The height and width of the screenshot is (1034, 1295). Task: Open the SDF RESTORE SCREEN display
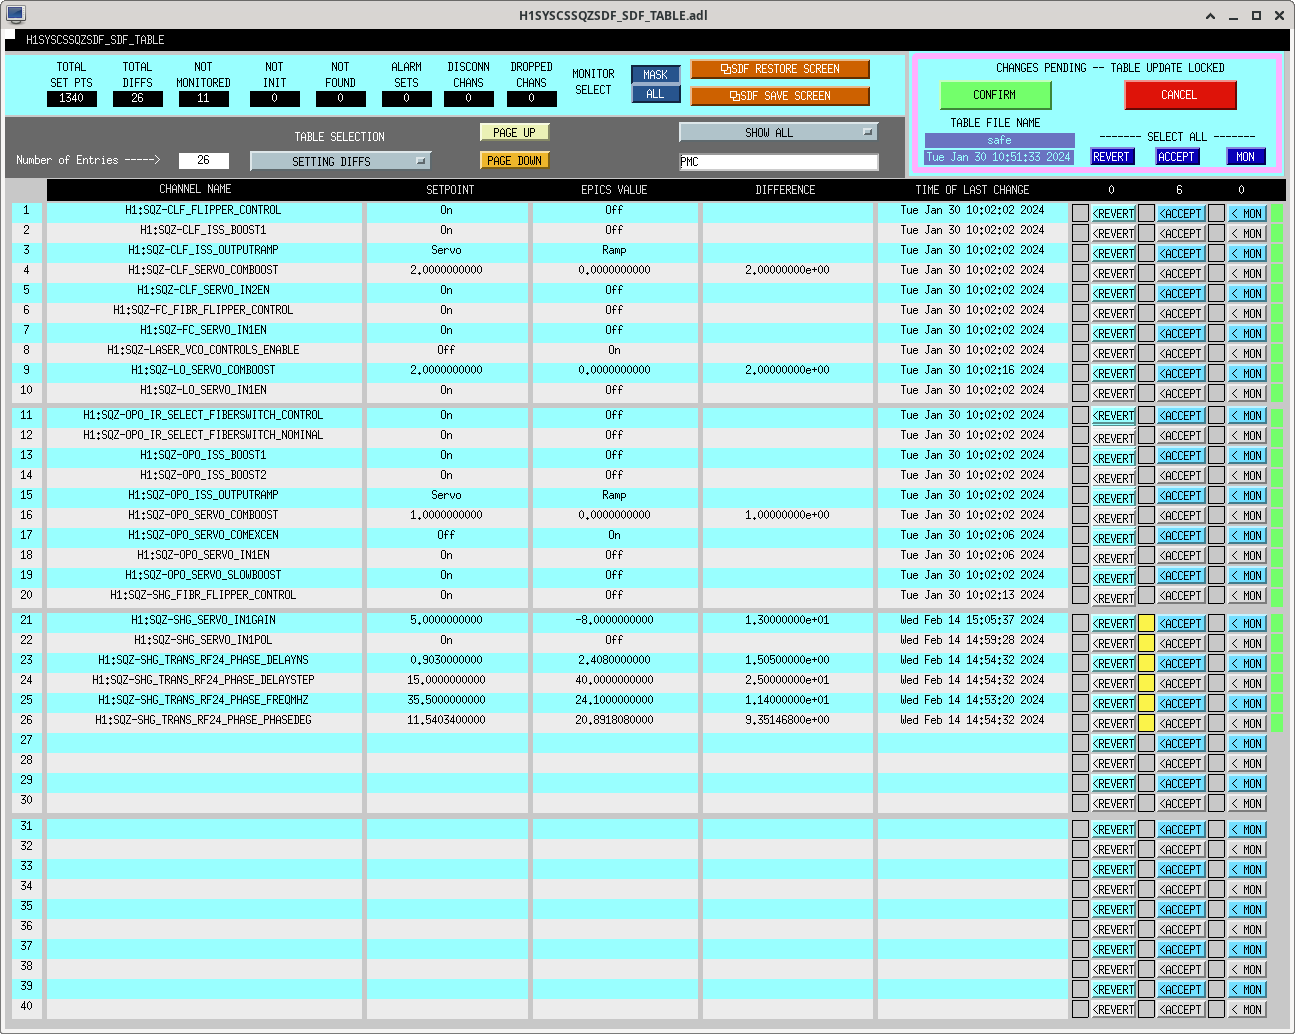coord(780,69)
